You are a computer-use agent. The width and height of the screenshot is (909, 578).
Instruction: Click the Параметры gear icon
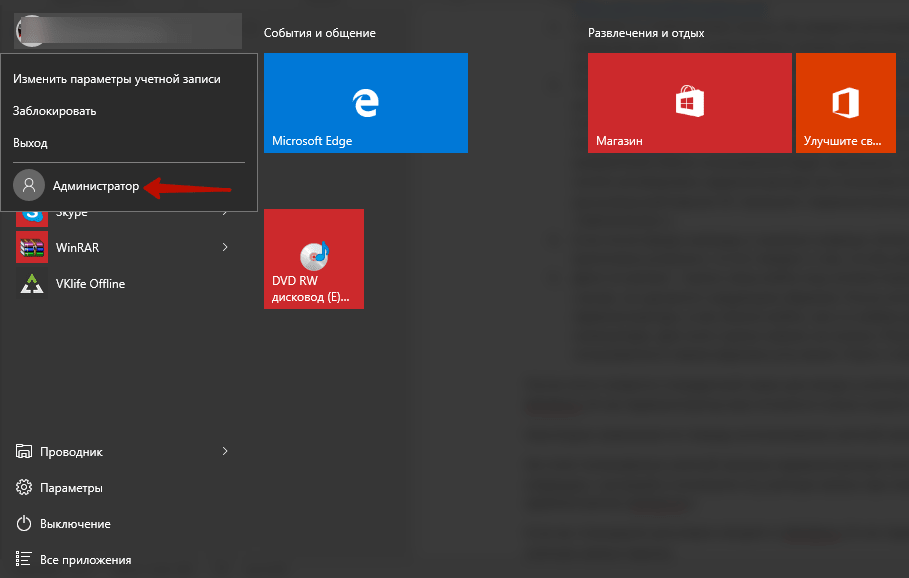24,487
